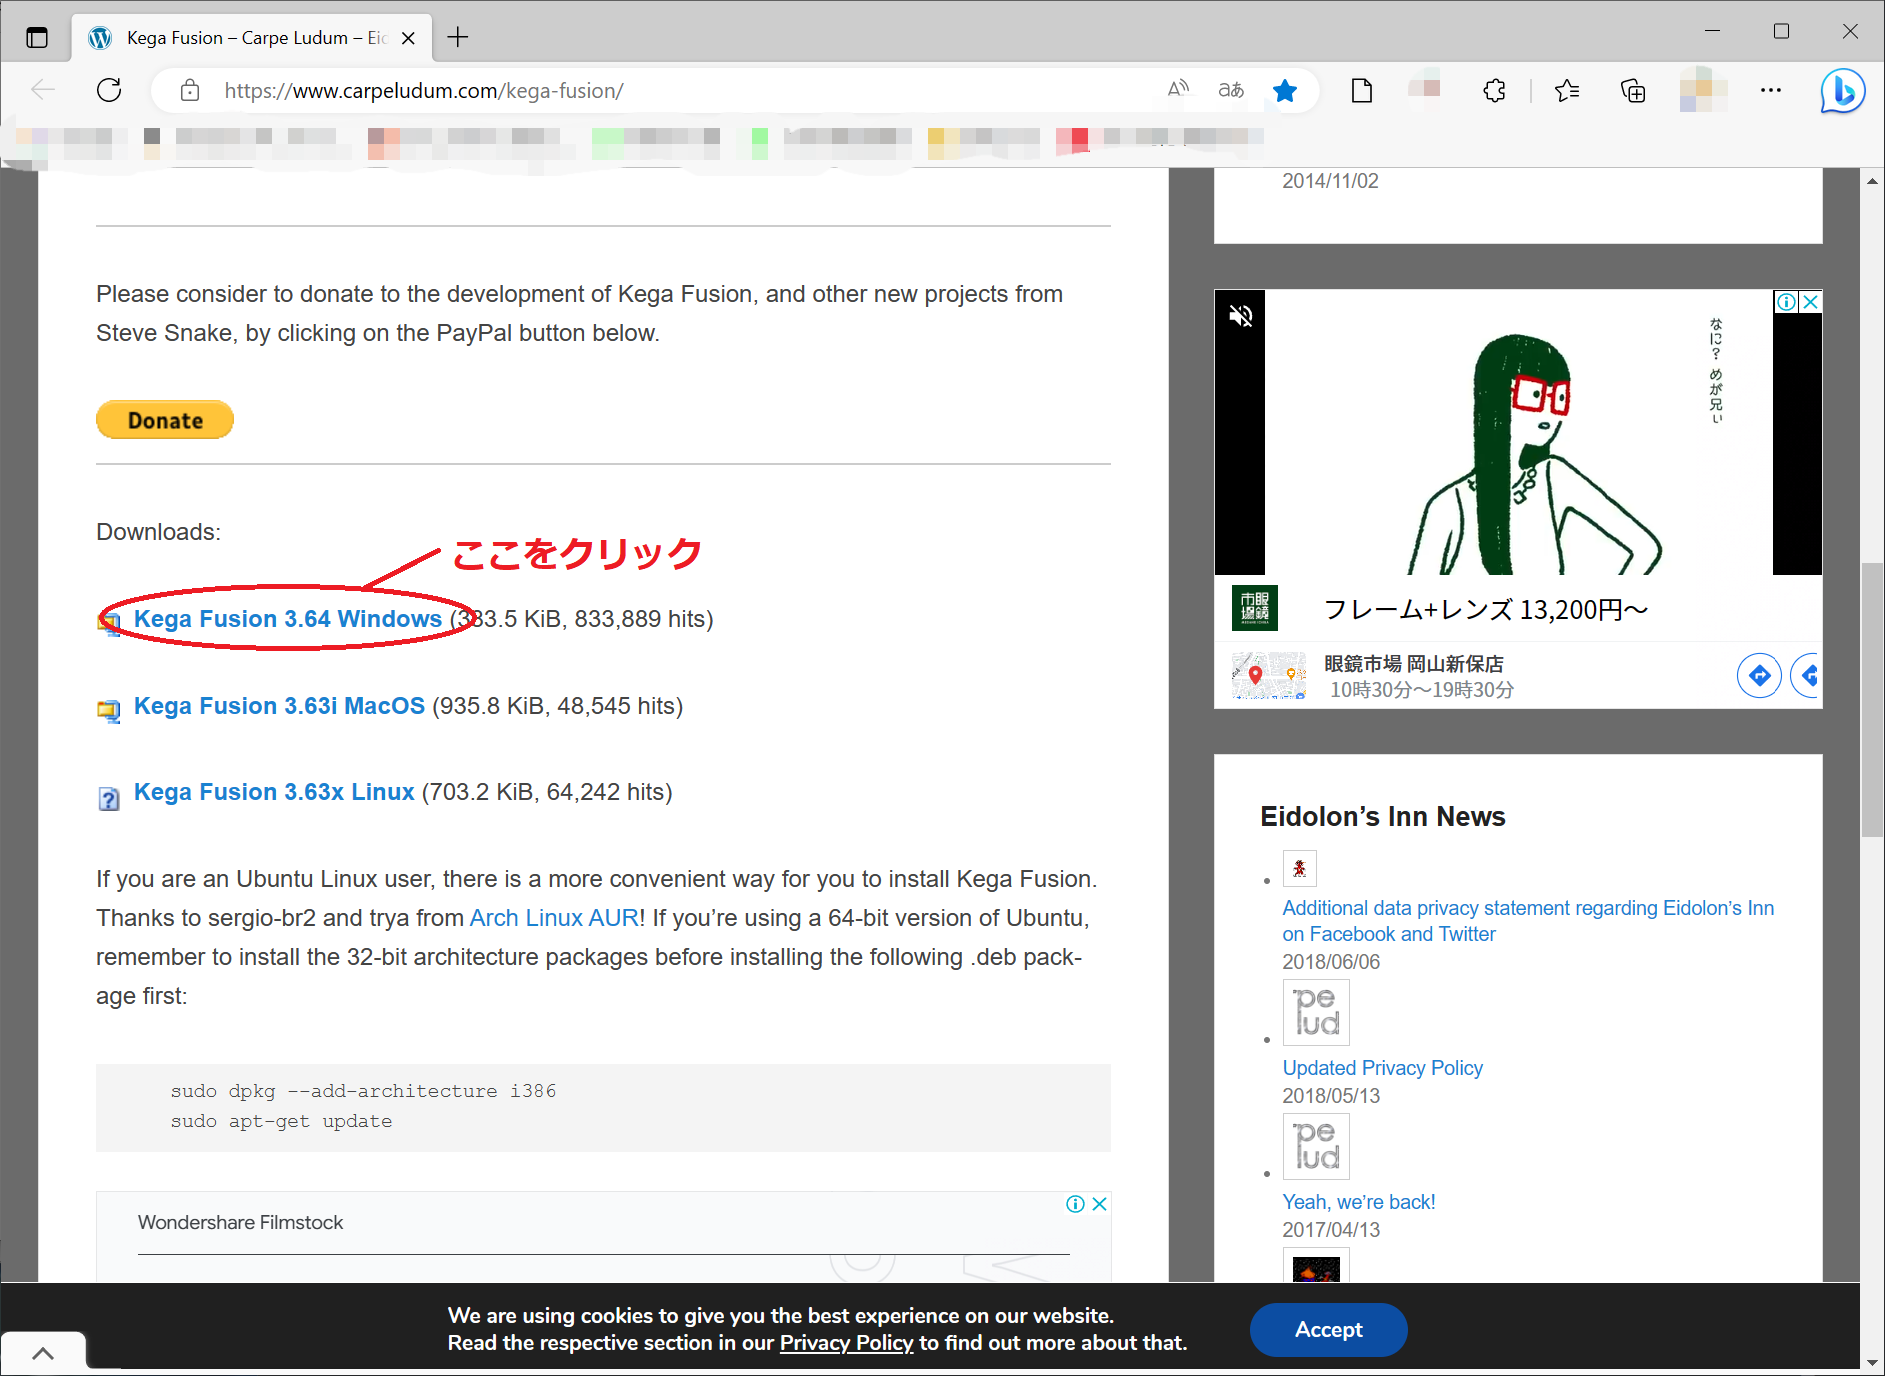Click the Read aloud icon
Image resolution: width=1885 pixels, height=1376 pixels.
(1178, 90)
